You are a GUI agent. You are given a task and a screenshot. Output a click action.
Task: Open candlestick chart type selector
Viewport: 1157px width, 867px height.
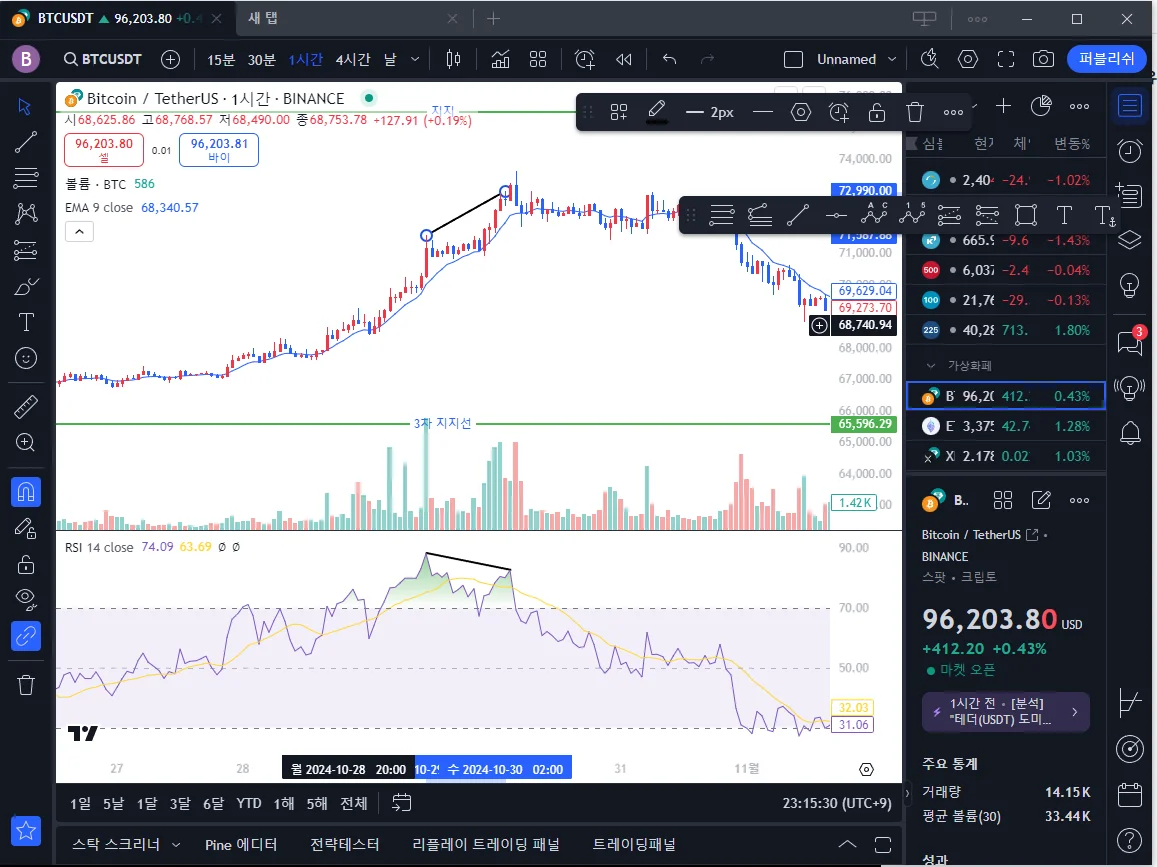pos(453,59)
